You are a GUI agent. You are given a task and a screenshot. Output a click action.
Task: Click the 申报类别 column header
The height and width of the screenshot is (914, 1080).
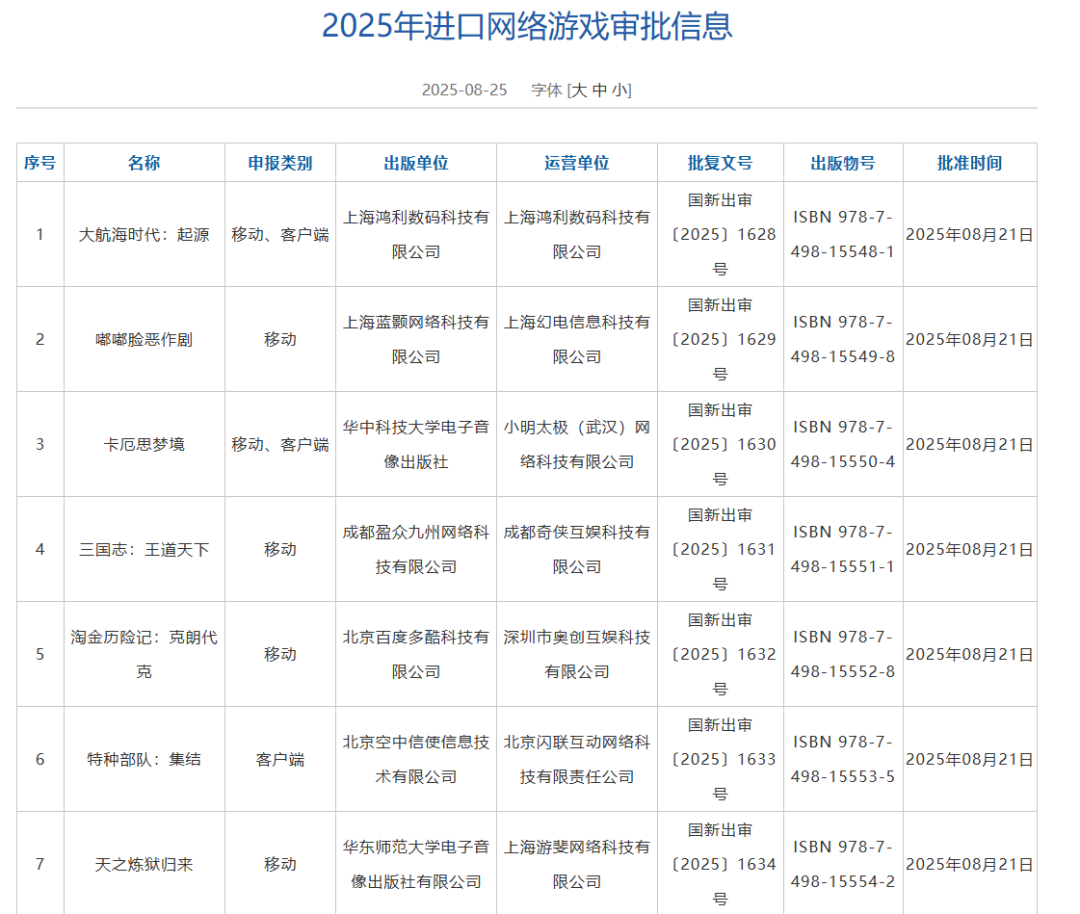click(x=281, y=162)
